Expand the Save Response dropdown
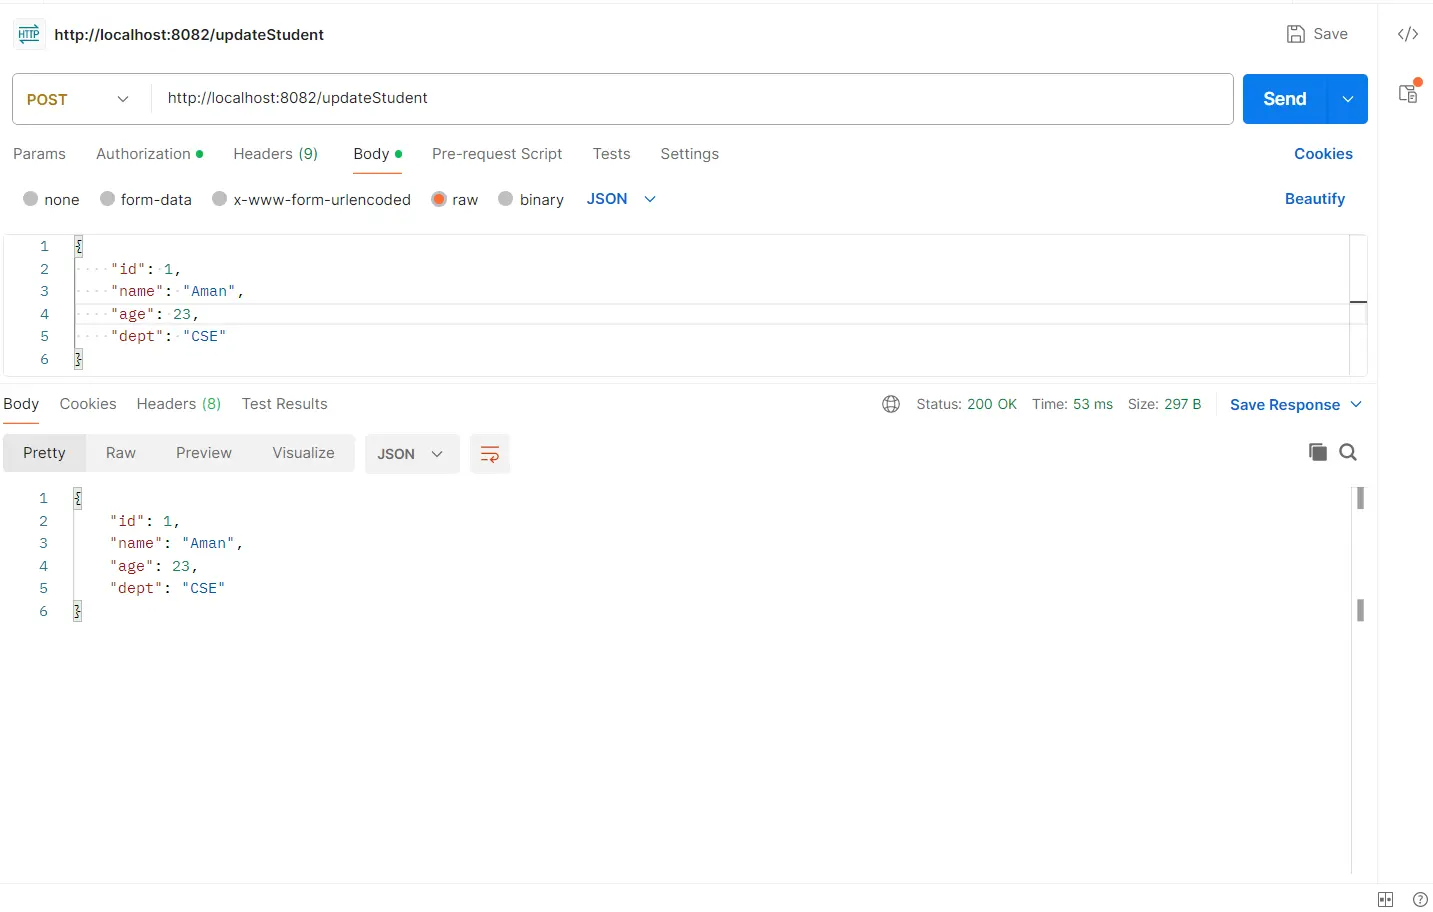This screenshot has width=1433, height=912. coord(1296,404)
